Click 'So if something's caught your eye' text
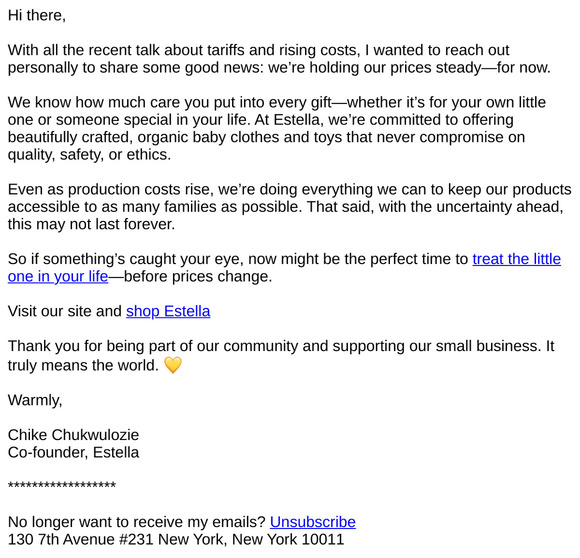This screenshot has height=558, width=580. click(126, 259)
